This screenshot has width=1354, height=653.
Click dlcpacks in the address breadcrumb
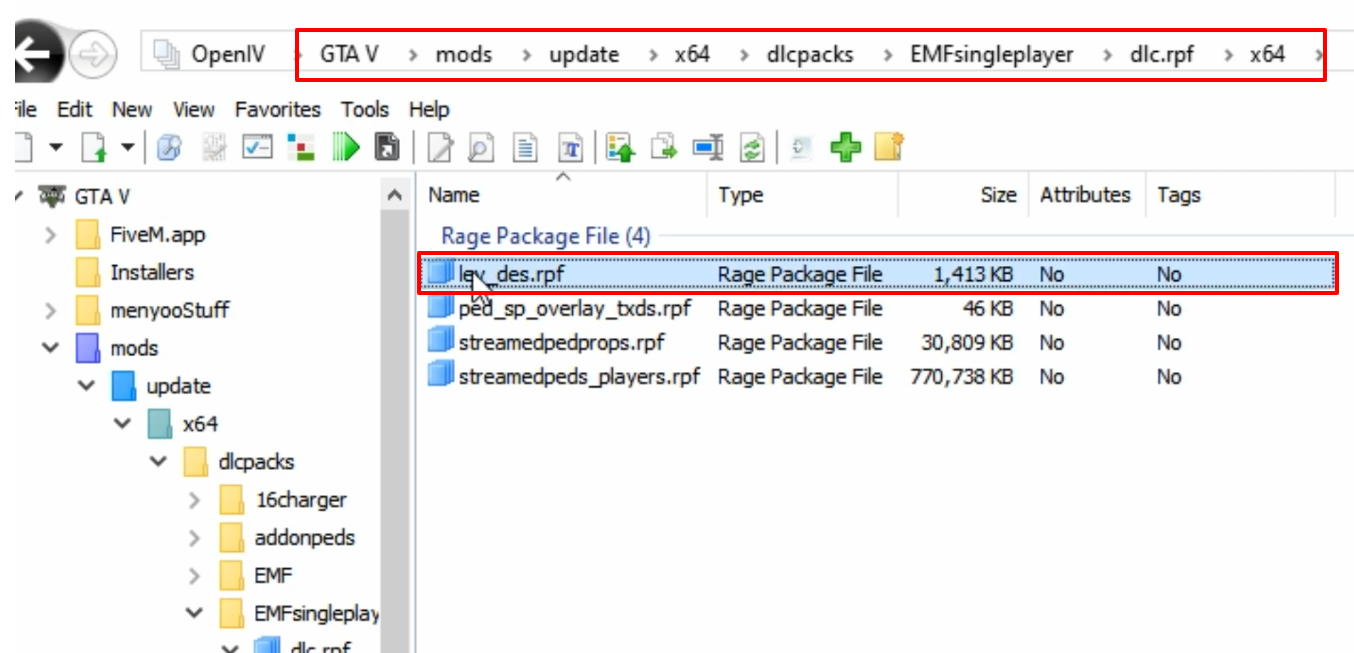pos(811,54)
